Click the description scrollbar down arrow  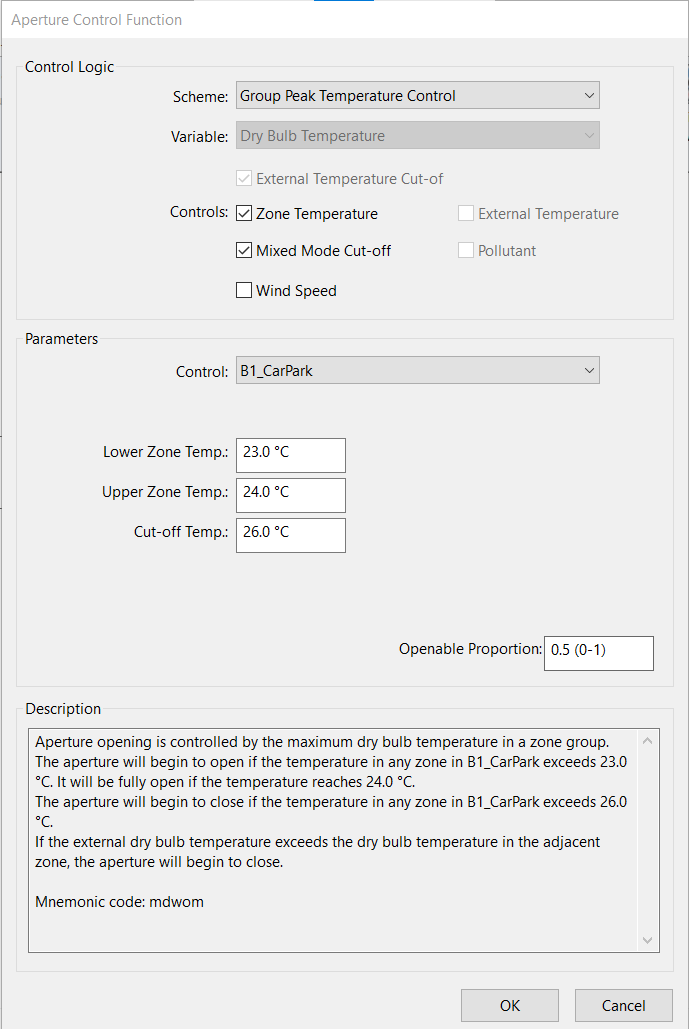[x=648, y=940]
